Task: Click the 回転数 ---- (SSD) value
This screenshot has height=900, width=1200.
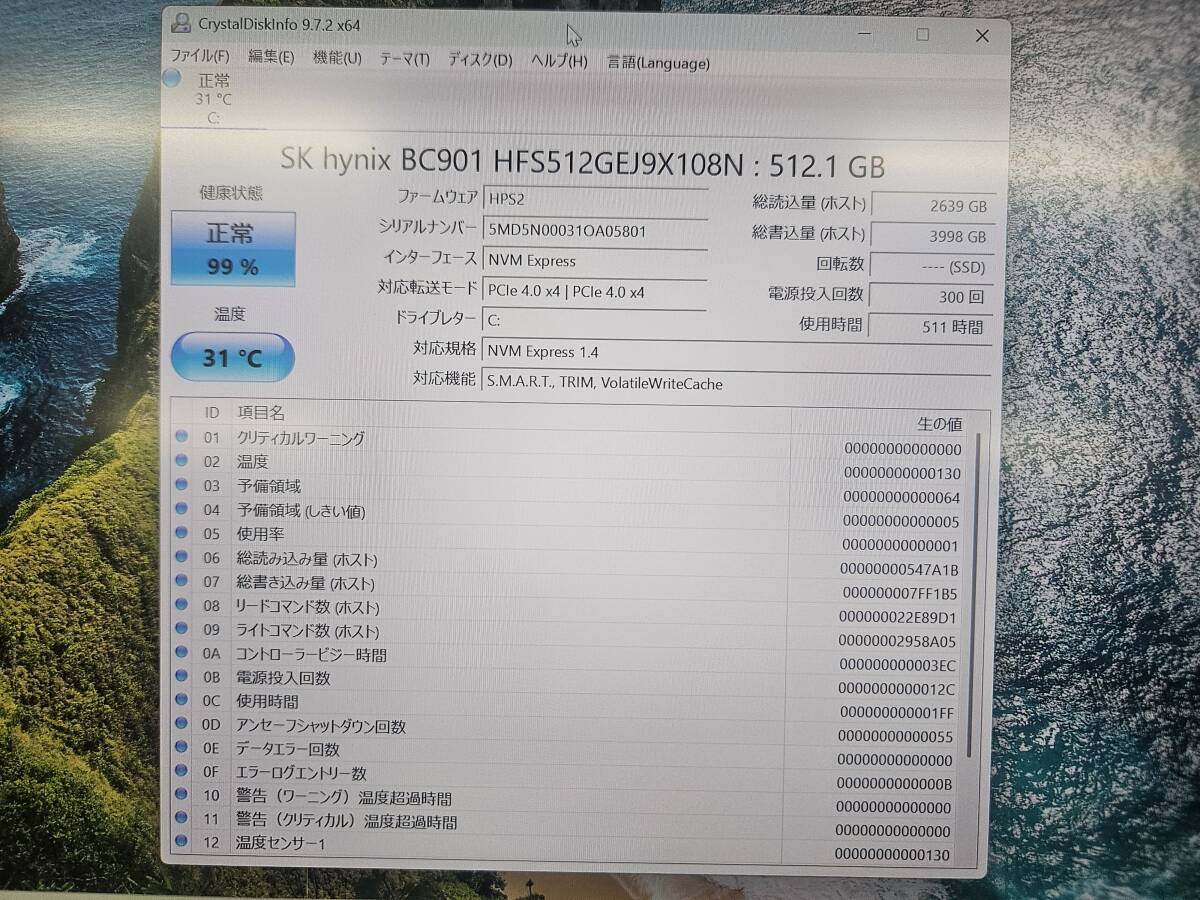Action: [x=931, y=267]
